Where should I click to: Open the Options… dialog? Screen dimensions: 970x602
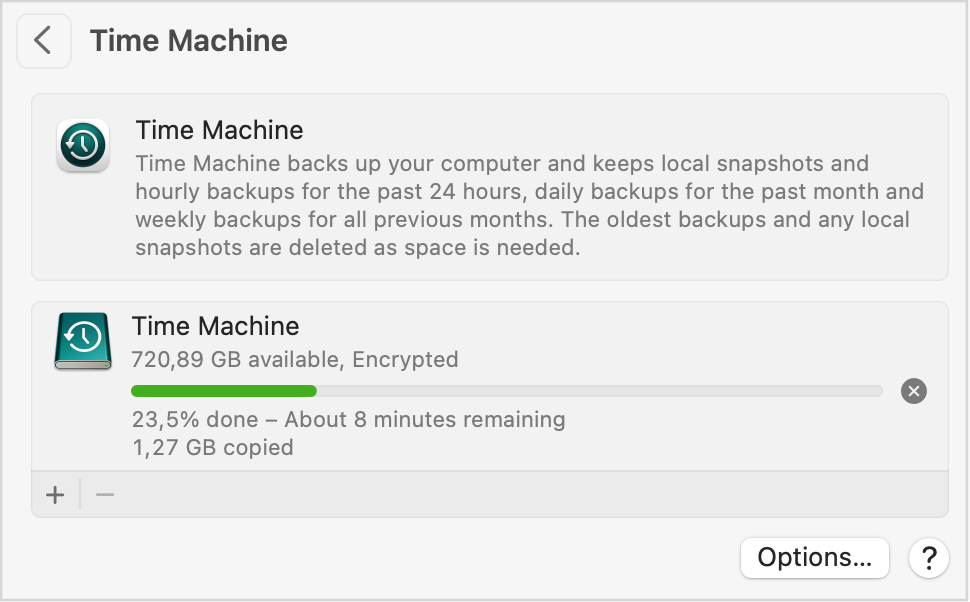(815, 557)
